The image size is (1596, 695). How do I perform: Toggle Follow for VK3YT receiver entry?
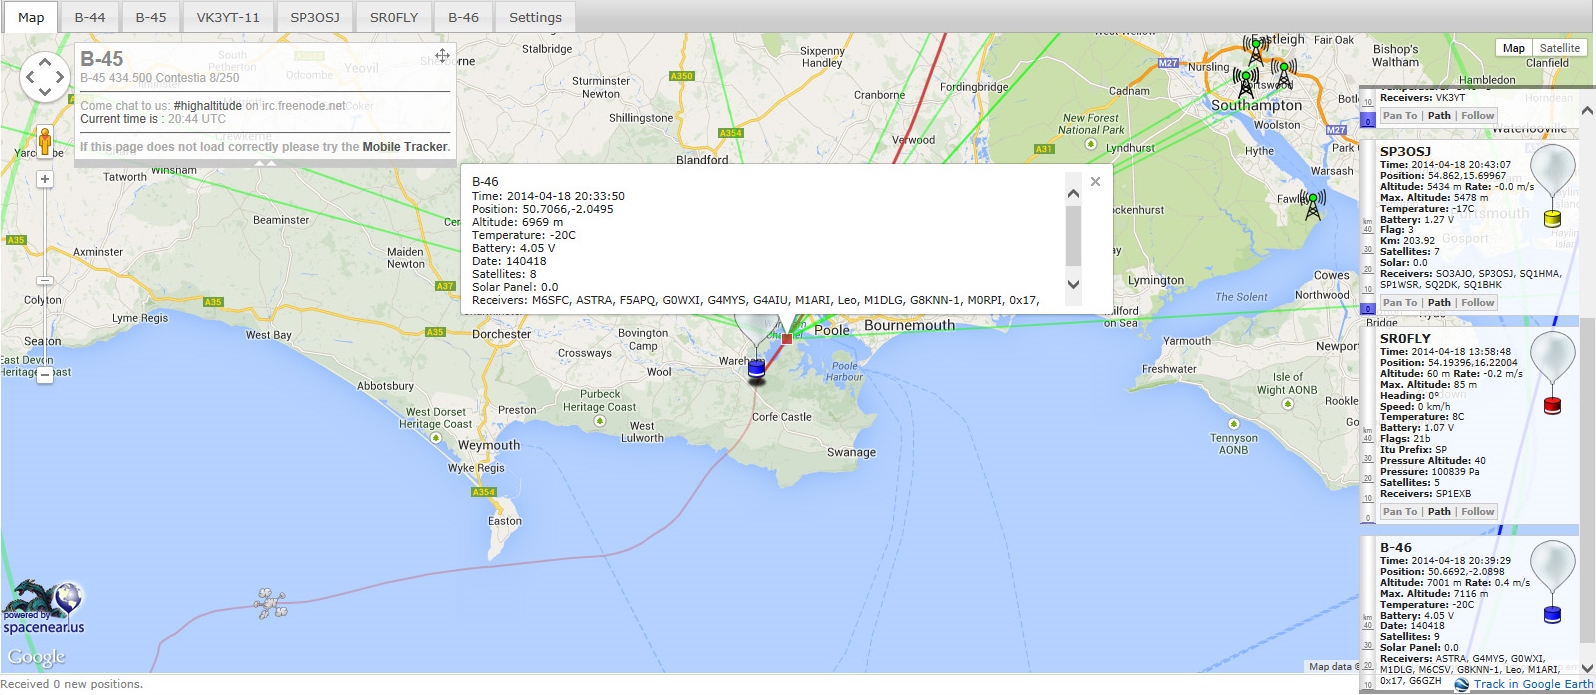pos(1477,116)
